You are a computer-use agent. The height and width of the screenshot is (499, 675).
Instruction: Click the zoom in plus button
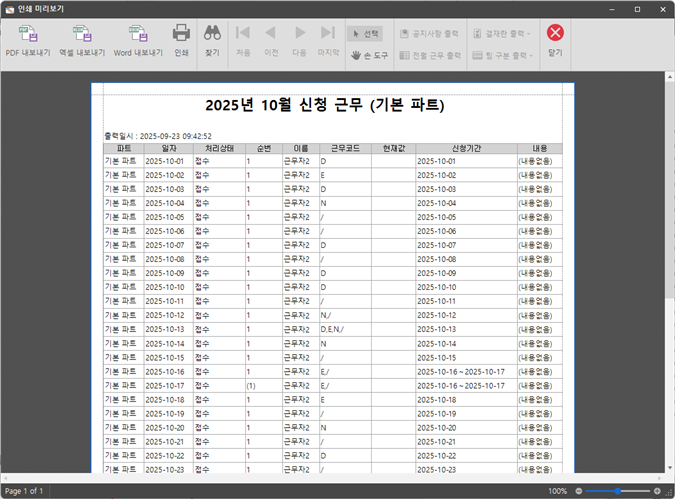(656, 491)
